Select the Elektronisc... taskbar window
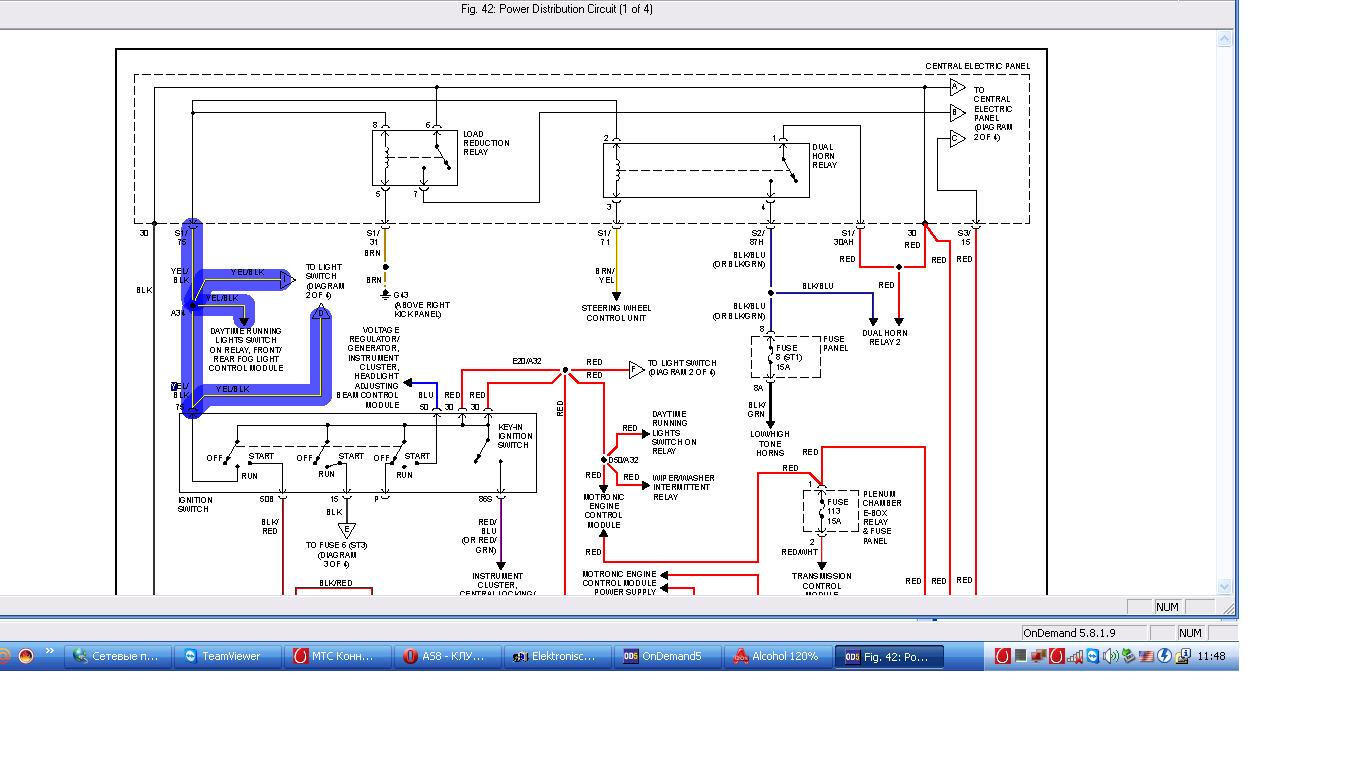The height and width of the screenshot is (768, 1366). (555, 656)
